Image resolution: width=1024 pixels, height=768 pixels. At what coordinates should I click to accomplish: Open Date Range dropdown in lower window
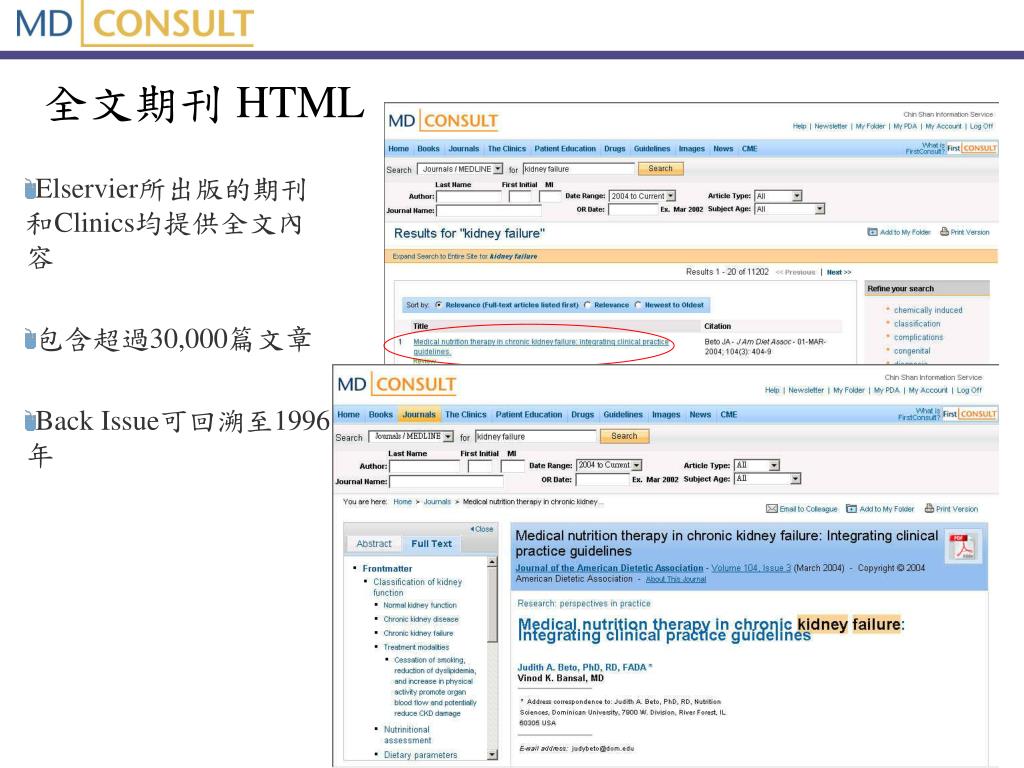[609, 465]
